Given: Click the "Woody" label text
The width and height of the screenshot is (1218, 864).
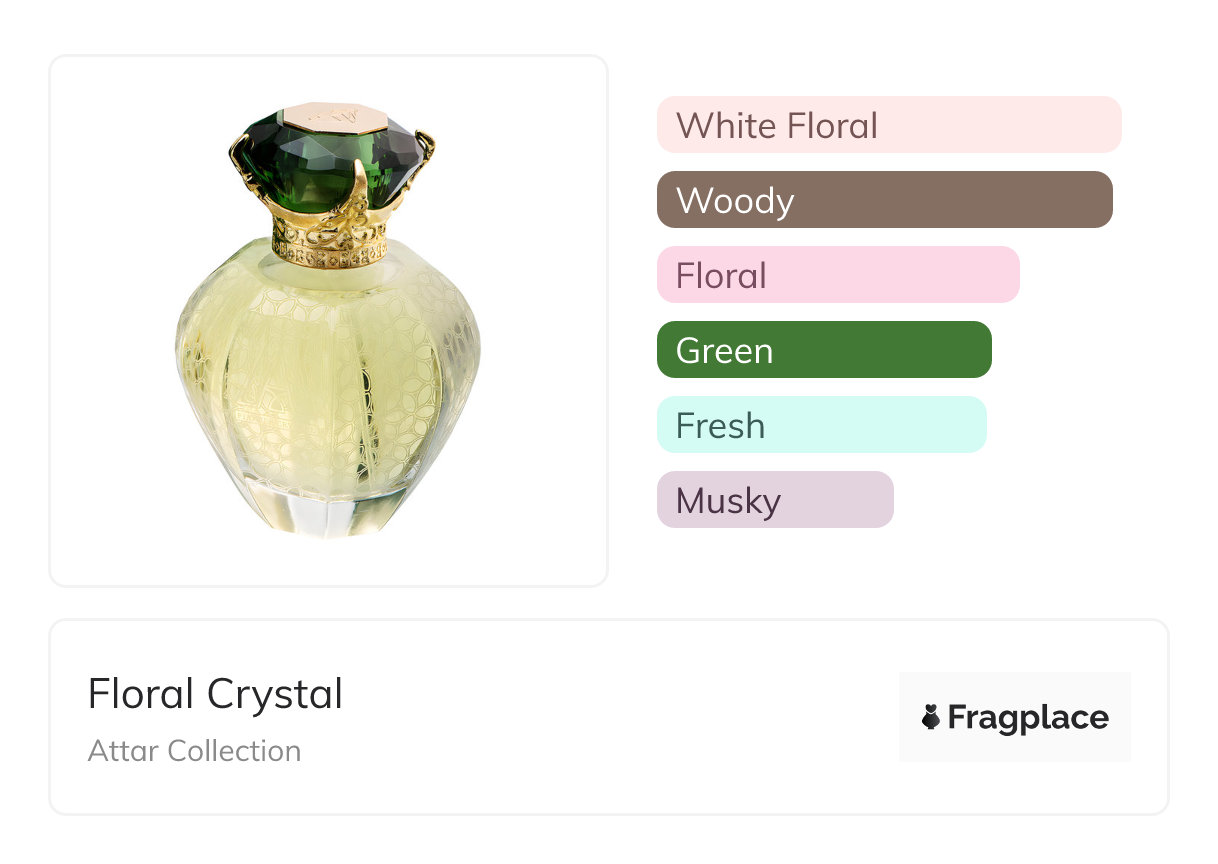Looking at the screenshot, I should [735, 201].
